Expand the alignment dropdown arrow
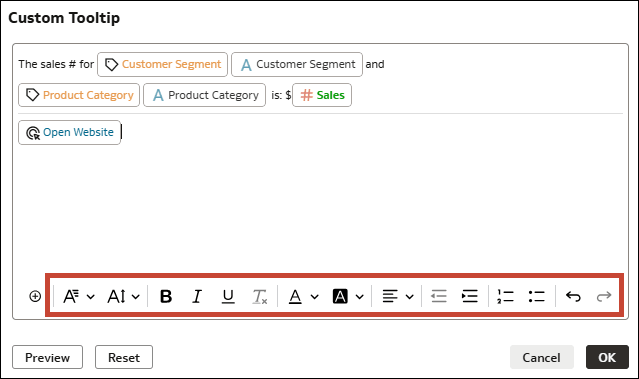Image resolution: width=639 pixels, height=379 pixels. tap(410, 297)
